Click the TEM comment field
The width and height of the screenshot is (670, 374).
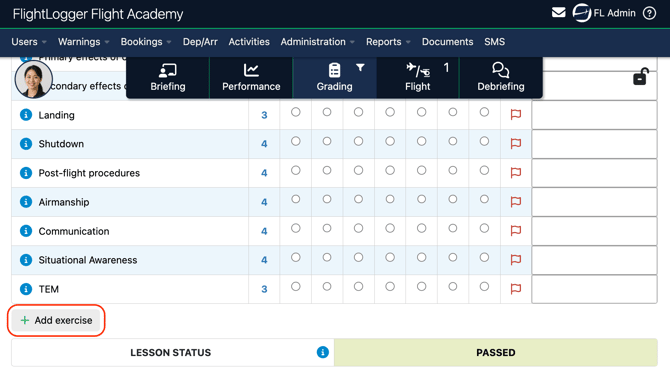pos(594,289)
